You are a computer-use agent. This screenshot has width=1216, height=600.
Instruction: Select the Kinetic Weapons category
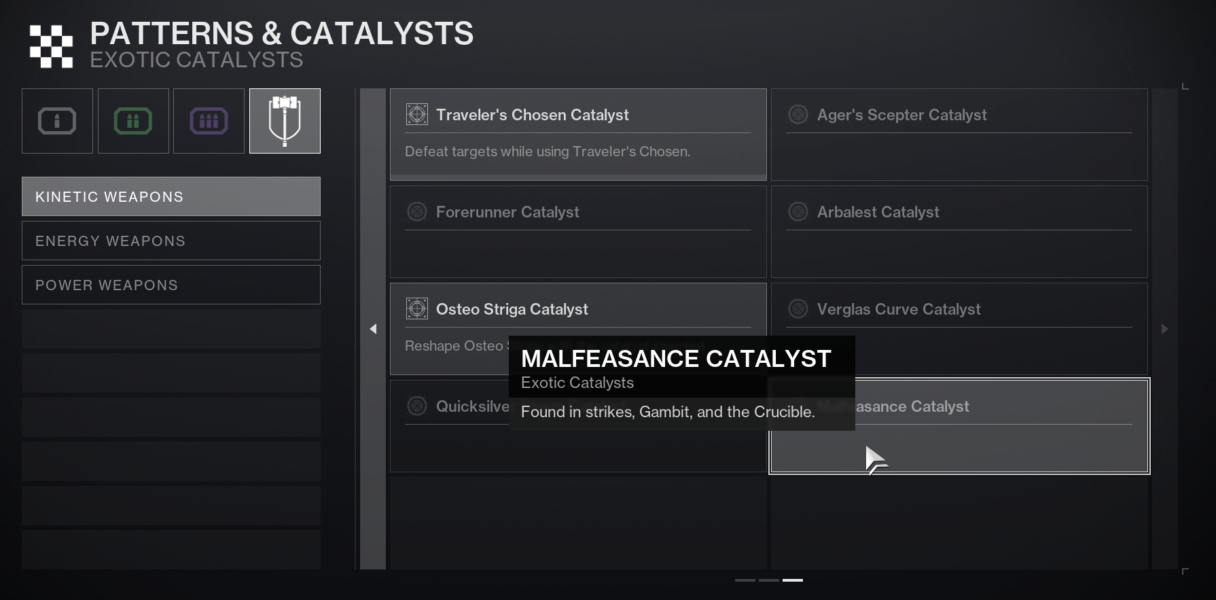170,196
